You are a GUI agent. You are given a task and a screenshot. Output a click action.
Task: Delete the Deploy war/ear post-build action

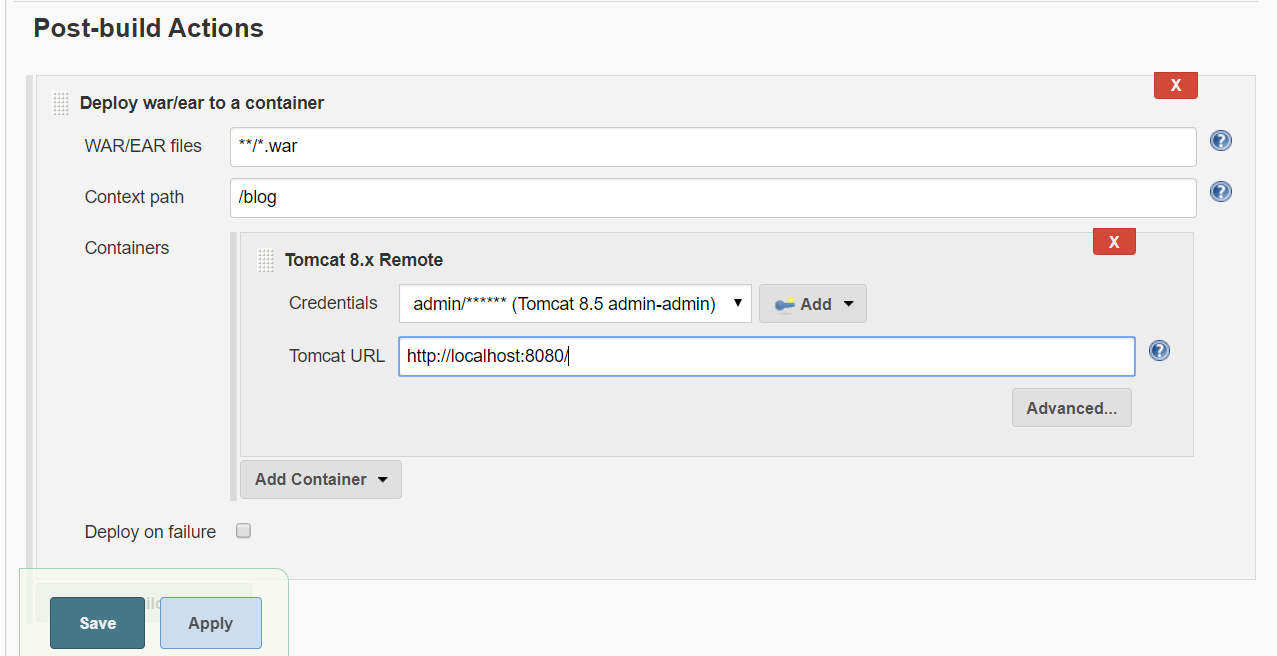[1175, 86]
